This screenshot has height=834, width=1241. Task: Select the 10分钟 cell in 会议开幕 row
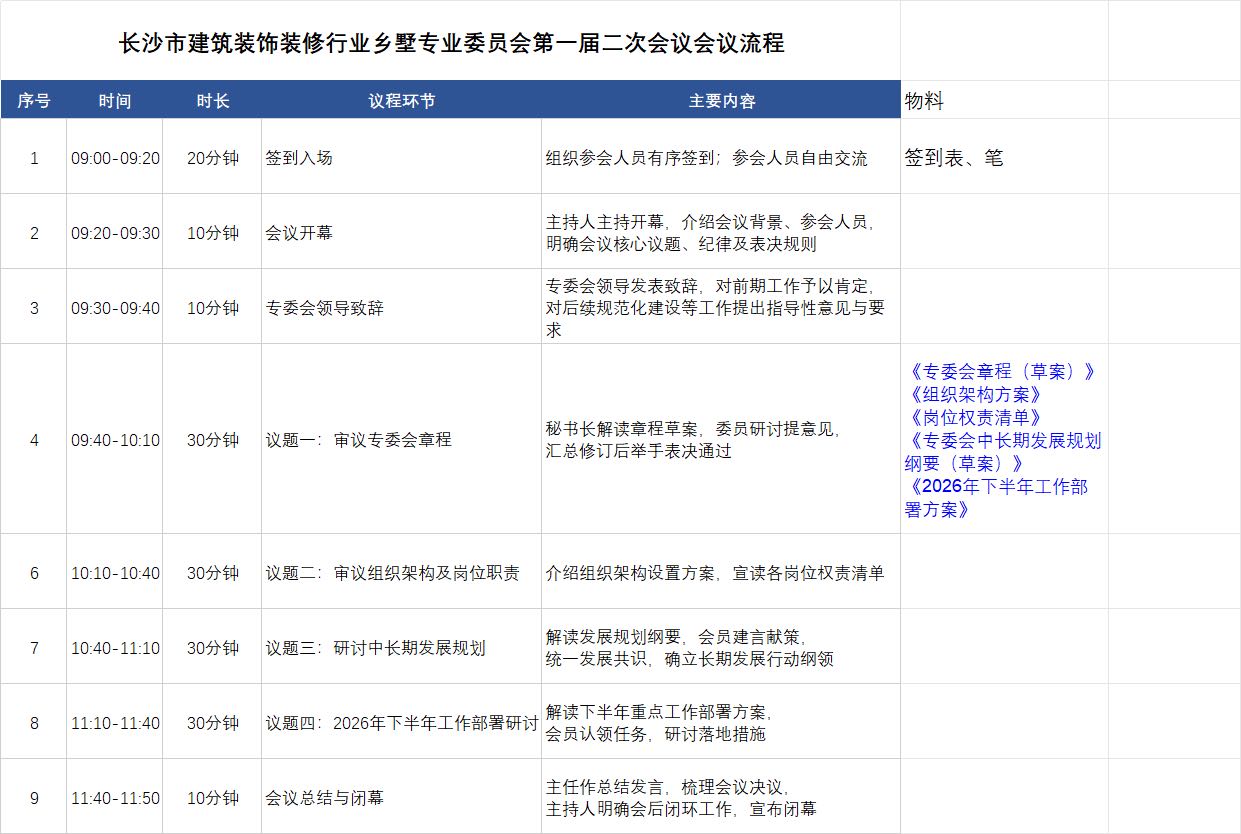pyautogui.click(x=212, y=232)
